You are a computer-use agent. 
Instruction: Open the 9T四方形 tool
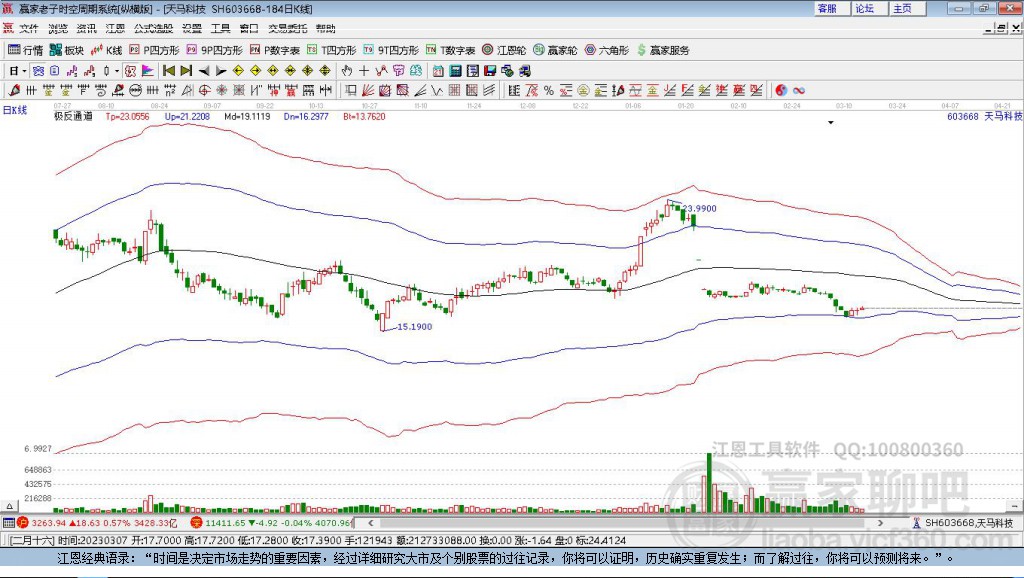391,50
